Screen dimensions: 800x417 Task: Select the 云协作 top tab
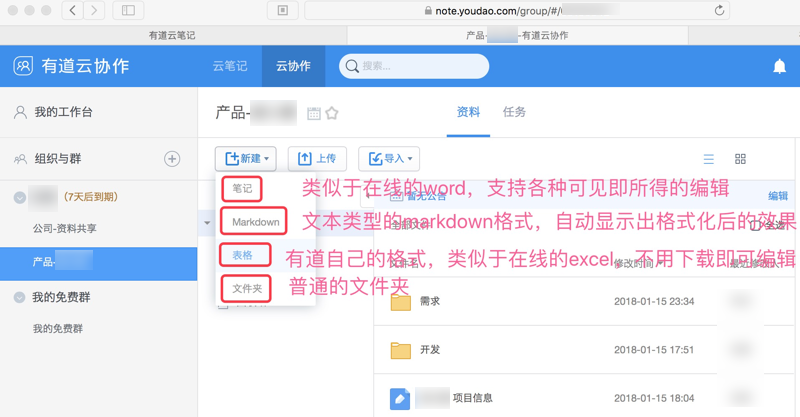(x=293, y=66)
